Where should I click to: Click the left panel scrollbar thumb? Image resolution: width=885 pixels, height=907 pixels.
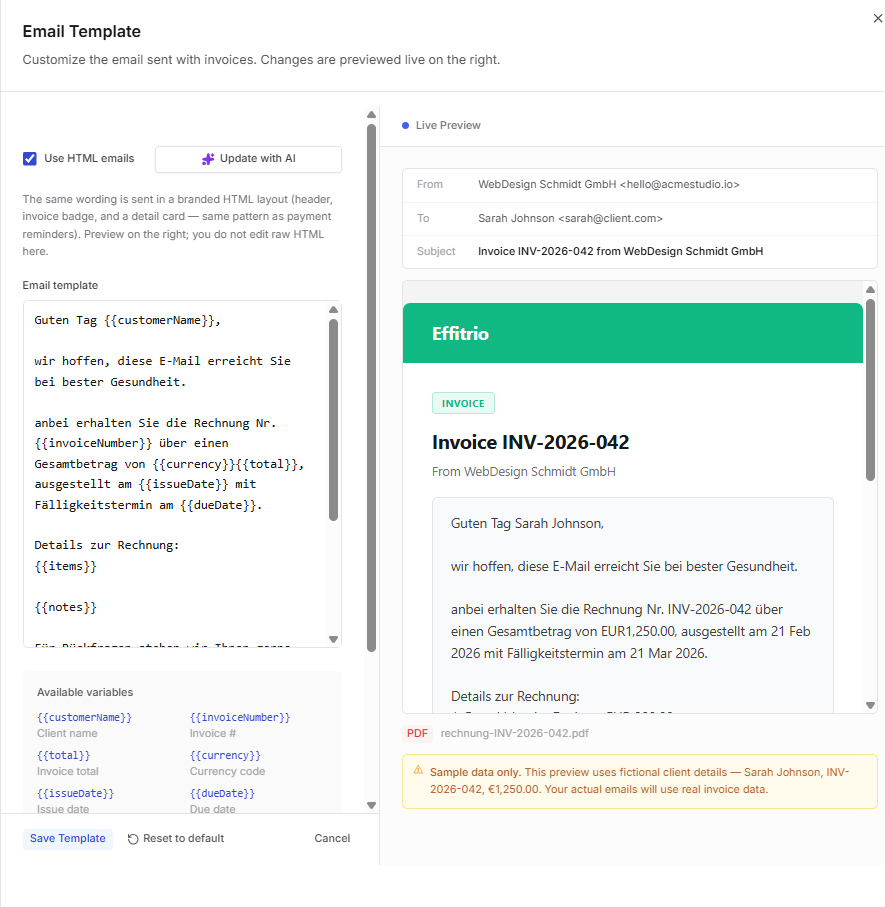371,388
